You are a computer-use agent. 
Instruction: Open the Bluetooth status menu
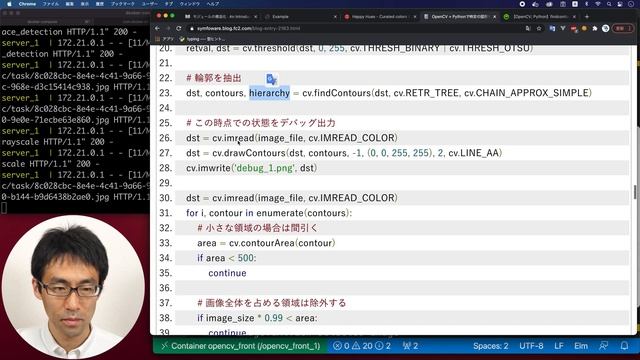(586, 4)
